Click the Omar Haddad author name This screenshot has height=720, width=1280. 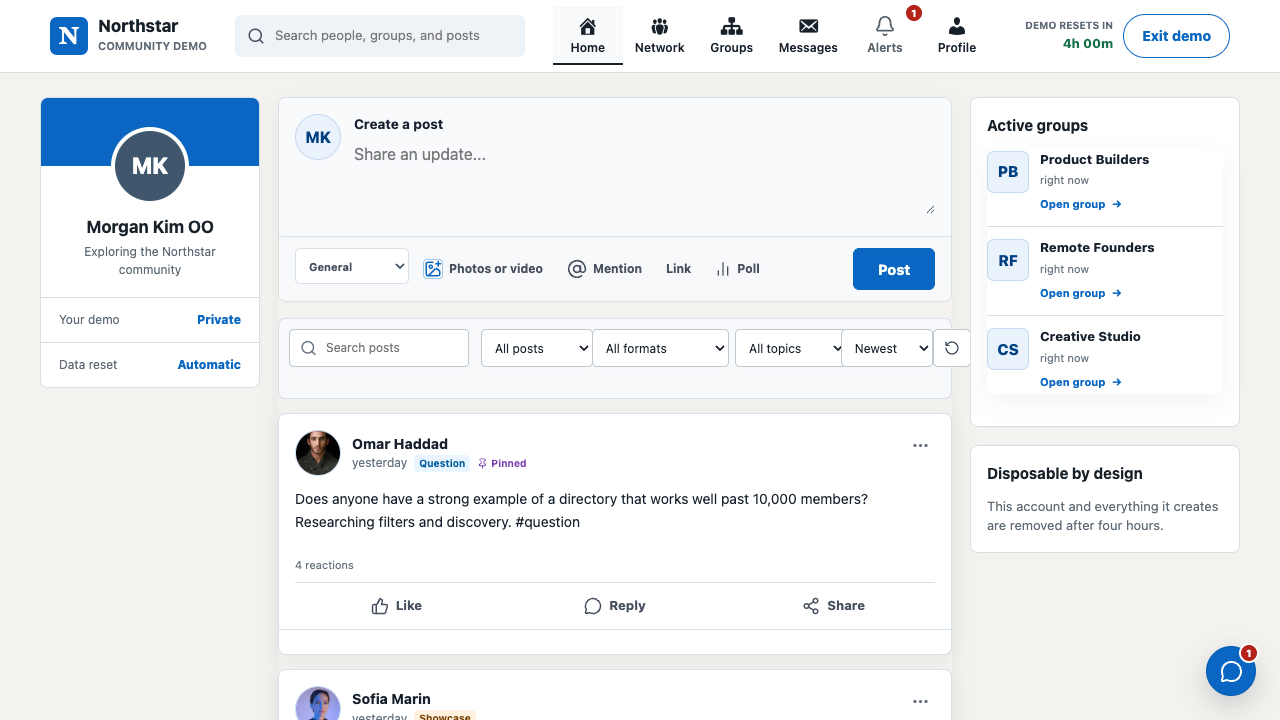(x=400, y=444)
